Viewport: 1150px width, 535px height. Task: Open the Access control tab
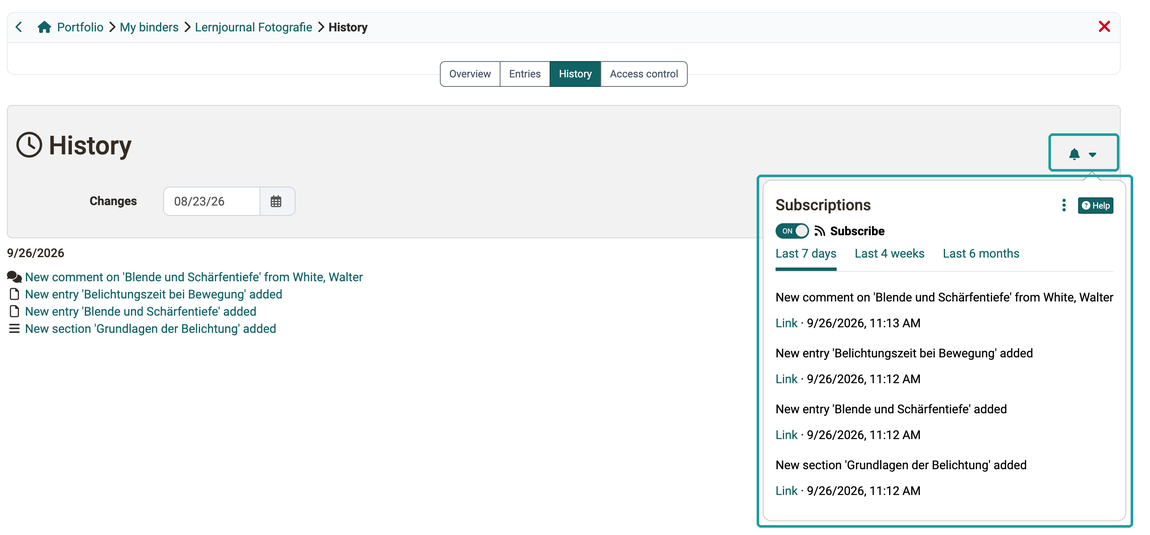(x=644, y=74)
